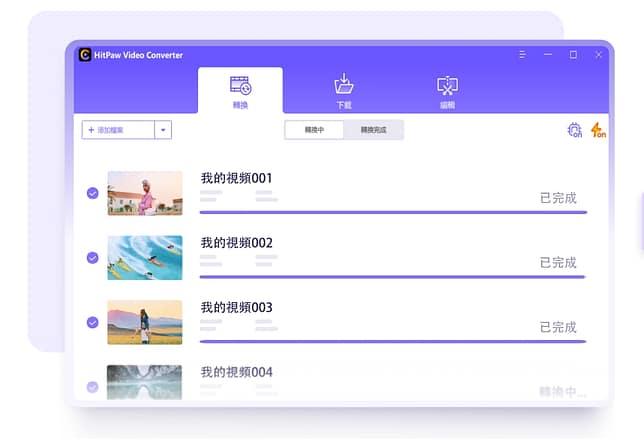Select the title 我的視頻003
Screen dimensions: 644x442
point(237,307)
